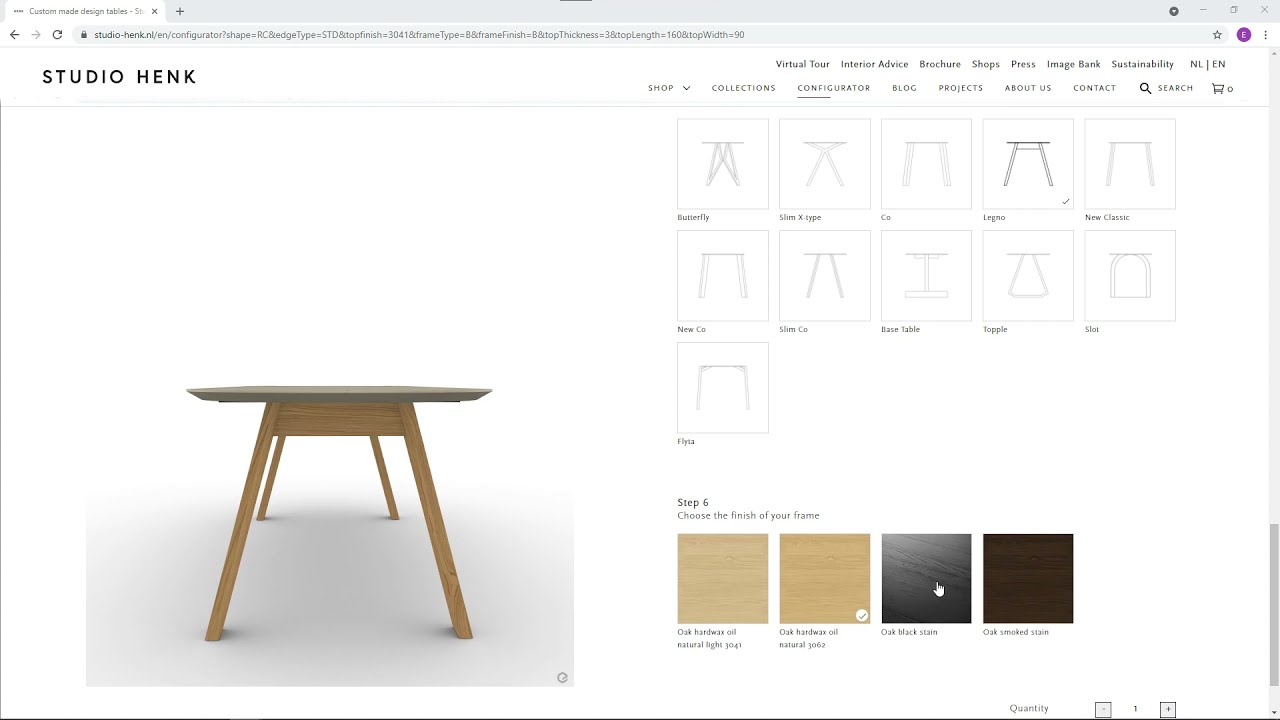Go forward with browser forward arrow
This screenshot has width=1280, height=720.
(36, 34)
